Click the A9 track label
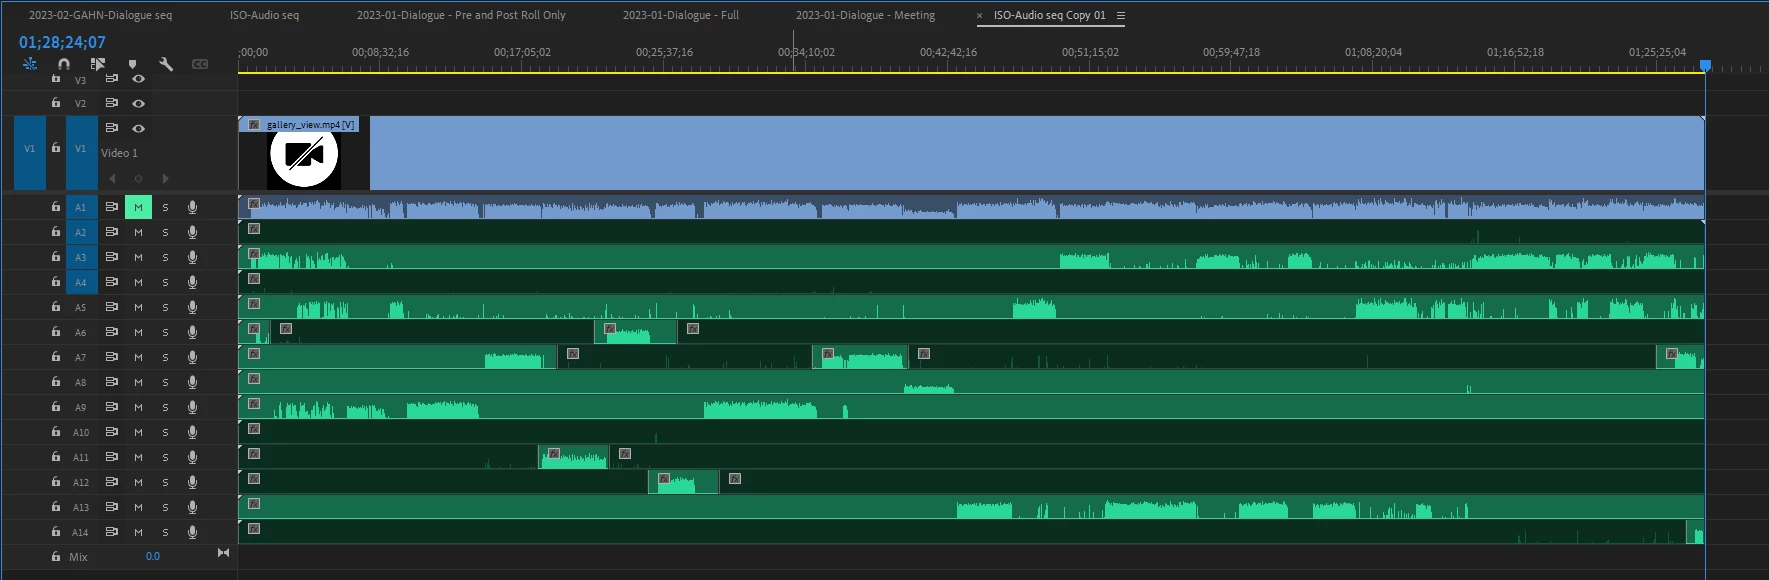Image resolution: width=1769 pixels, height=580 pixels. (x=81, y=407)
